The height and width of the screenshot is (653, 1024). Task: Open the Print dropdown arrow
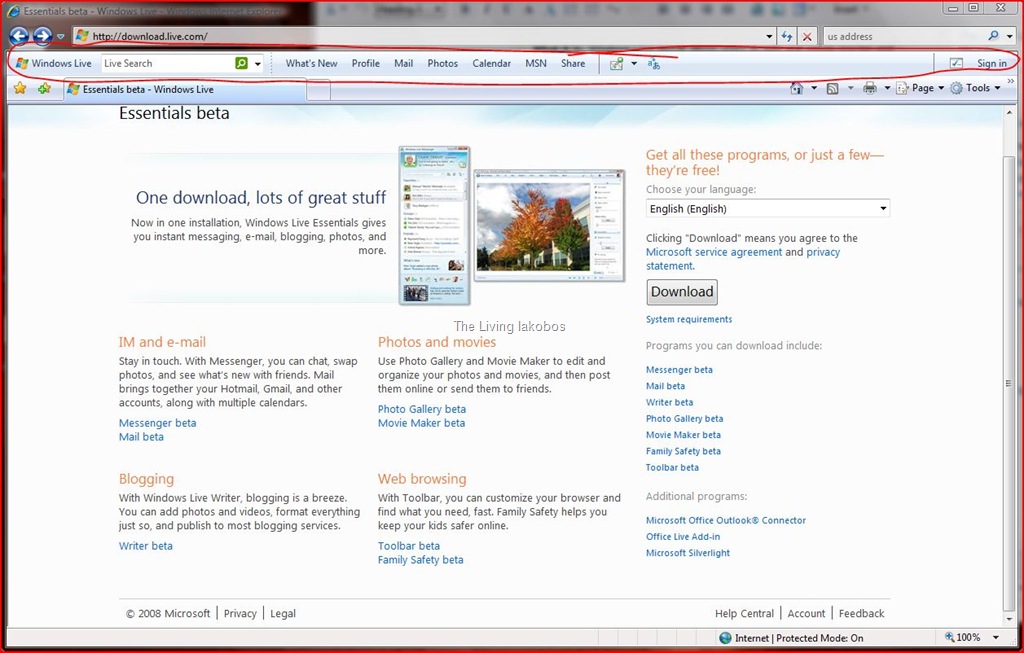[887, 88]
